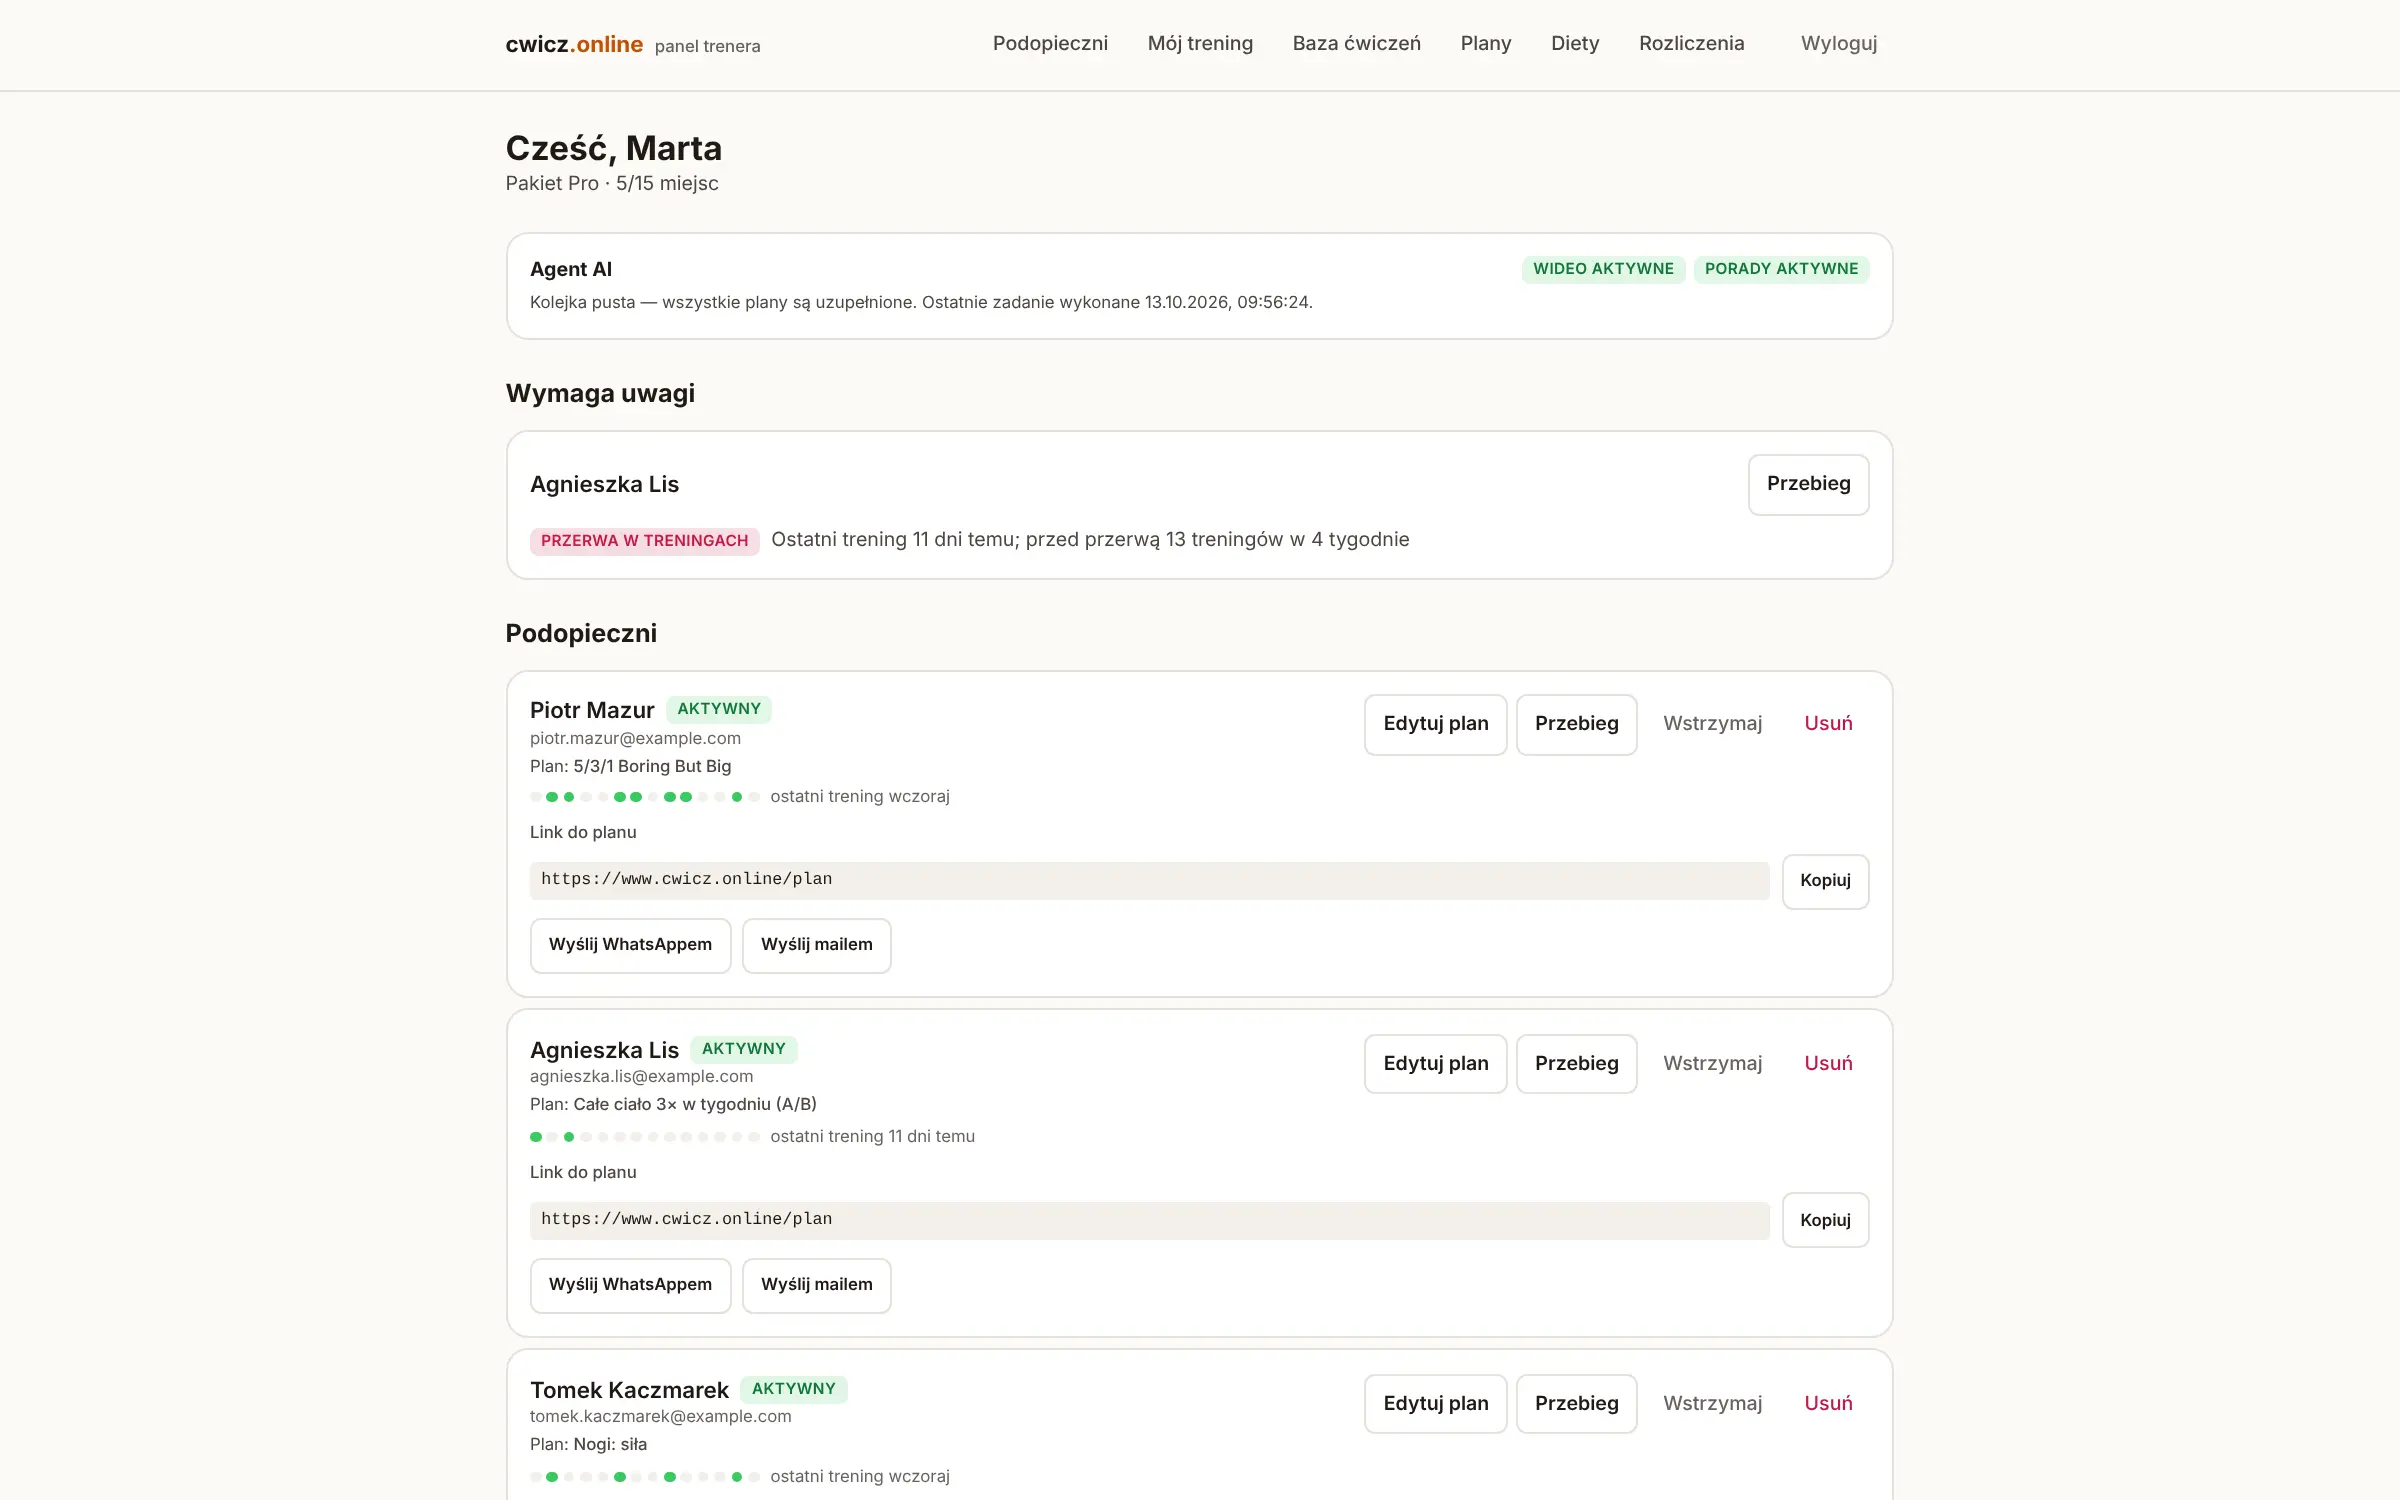Go to Mój trening page

click(x=1200, y=43)
